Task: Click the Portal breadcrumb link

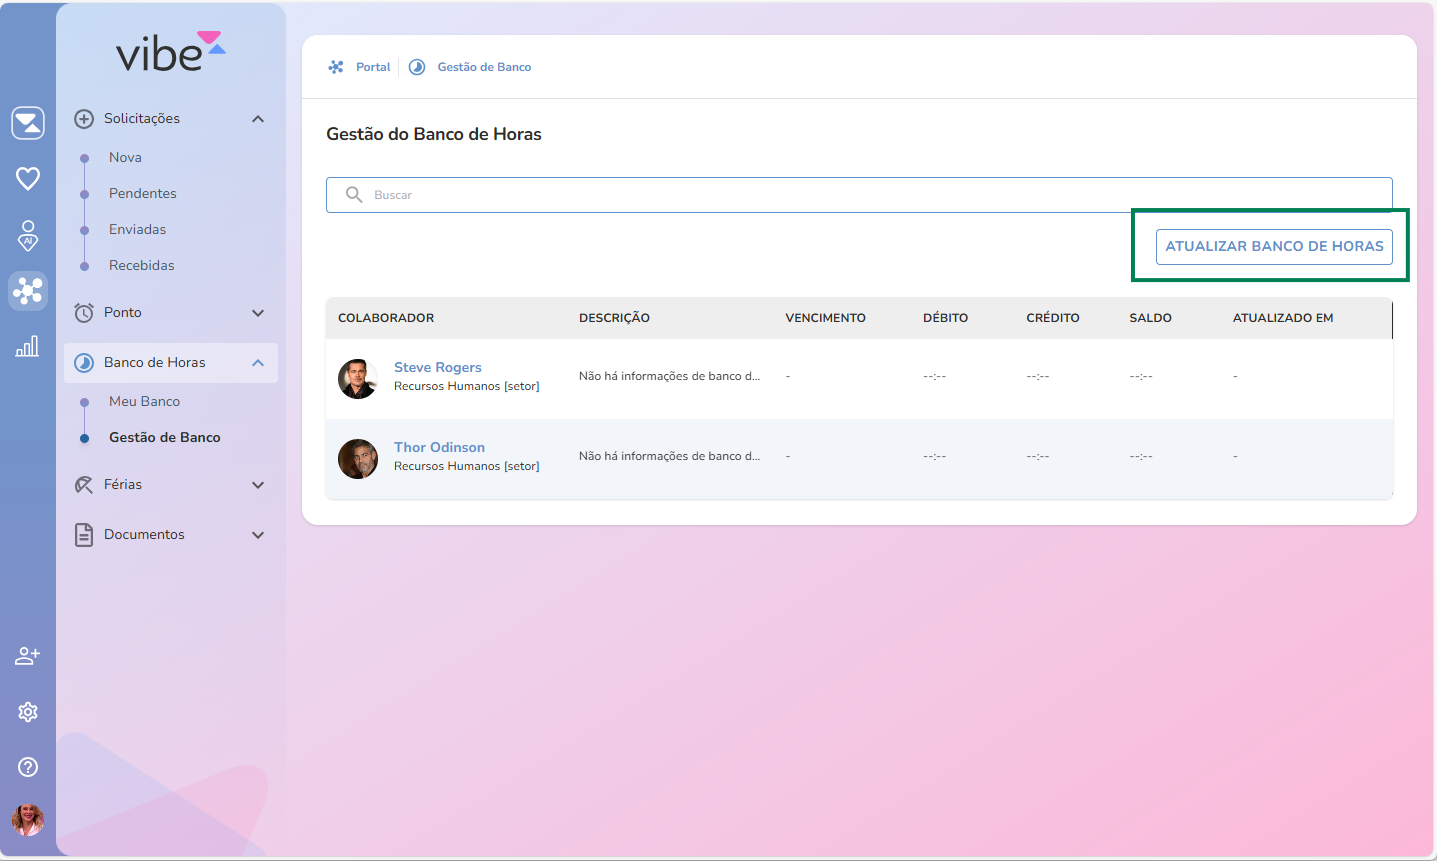Action: click(372, 67)
